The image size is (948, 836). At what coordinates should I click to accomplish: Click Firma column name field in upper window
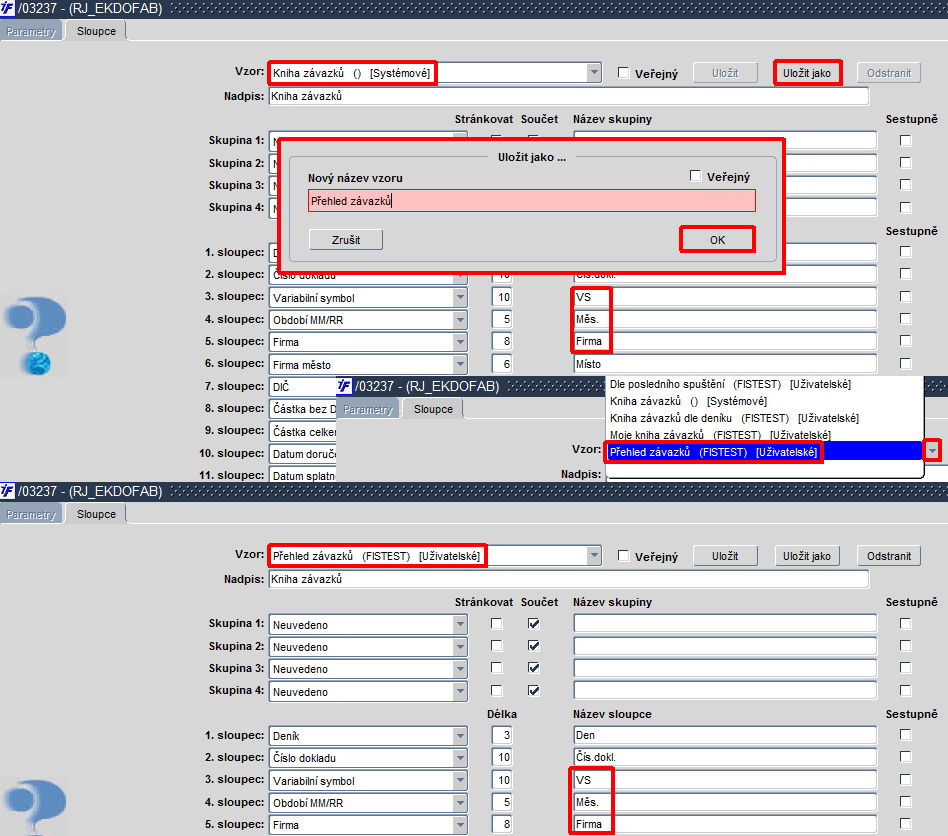pos(725,342)
